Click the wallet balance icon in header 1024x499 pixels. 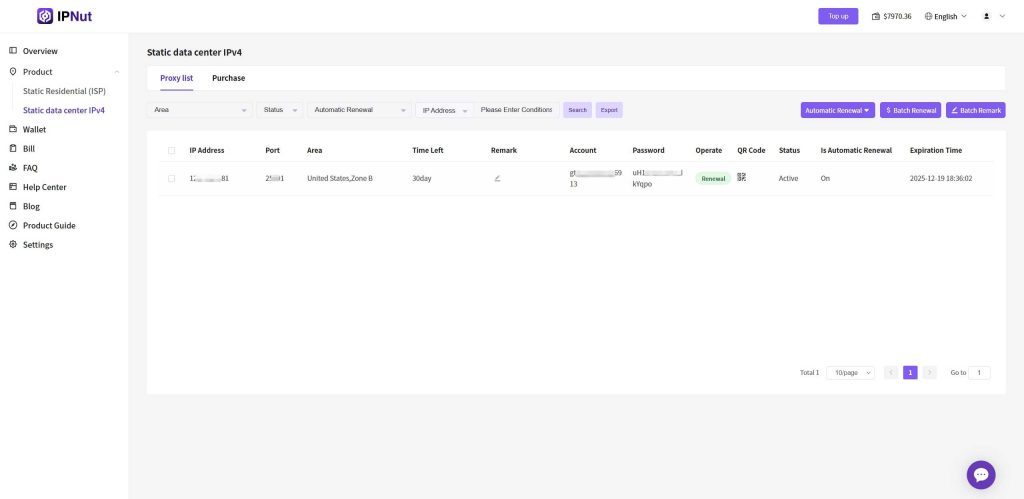tap(876, 17)
